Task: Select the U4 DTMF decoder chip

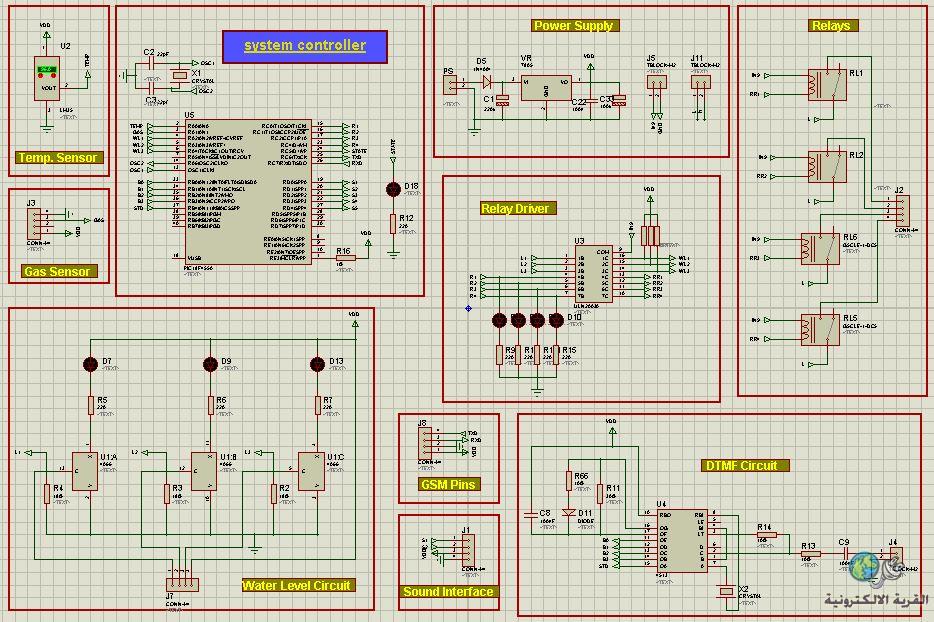Action: [x=682, y=540]
